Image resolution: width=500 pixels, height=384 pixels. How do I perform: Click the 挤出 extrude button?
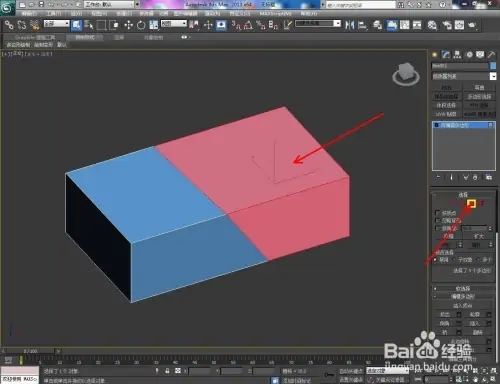tap(445, 314)
